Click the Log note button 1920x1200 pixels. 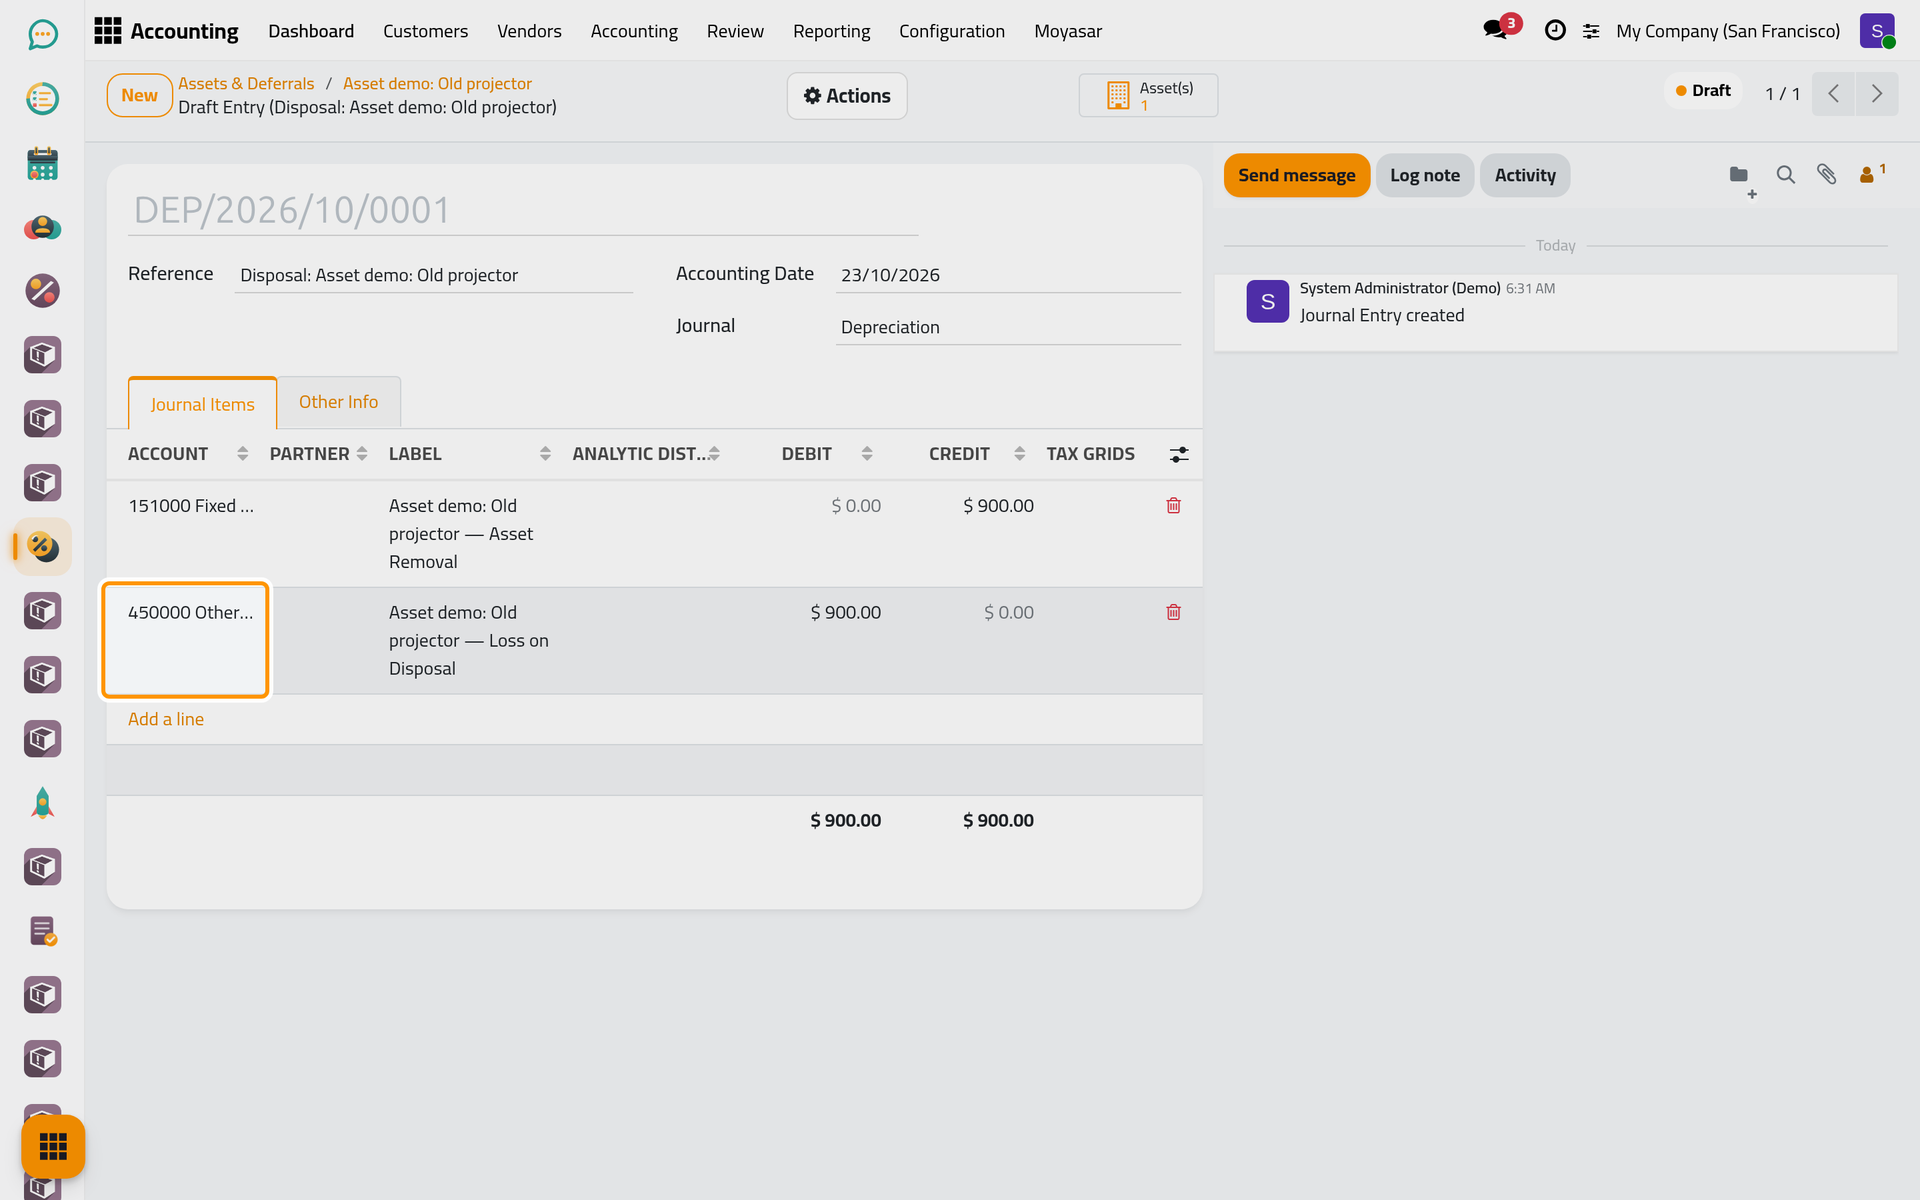1424,175
